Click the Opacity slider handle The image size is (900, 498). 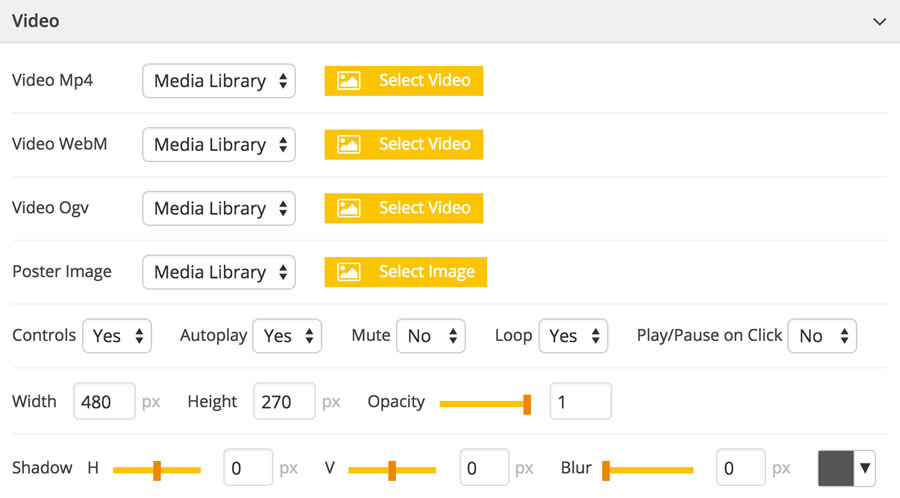click(x=527, y=404)
